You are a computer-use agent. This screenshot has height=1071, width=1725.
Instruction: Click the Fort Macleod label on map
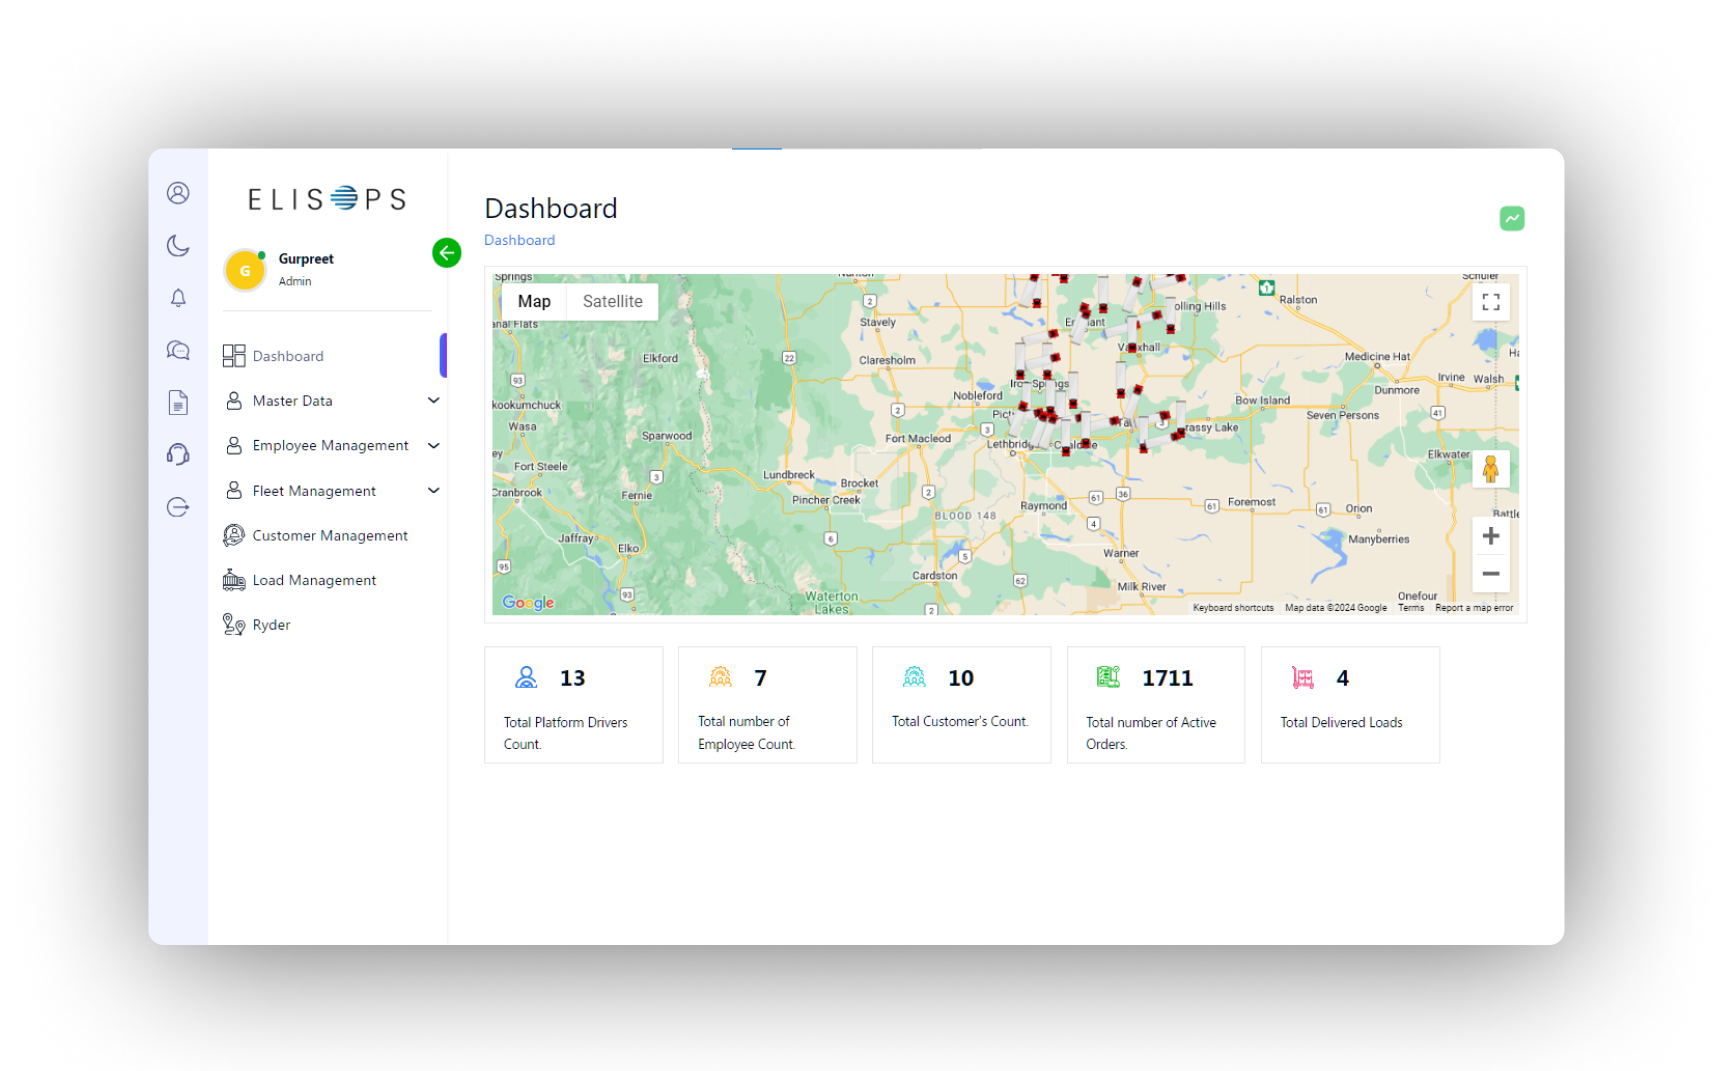point(918,438)
